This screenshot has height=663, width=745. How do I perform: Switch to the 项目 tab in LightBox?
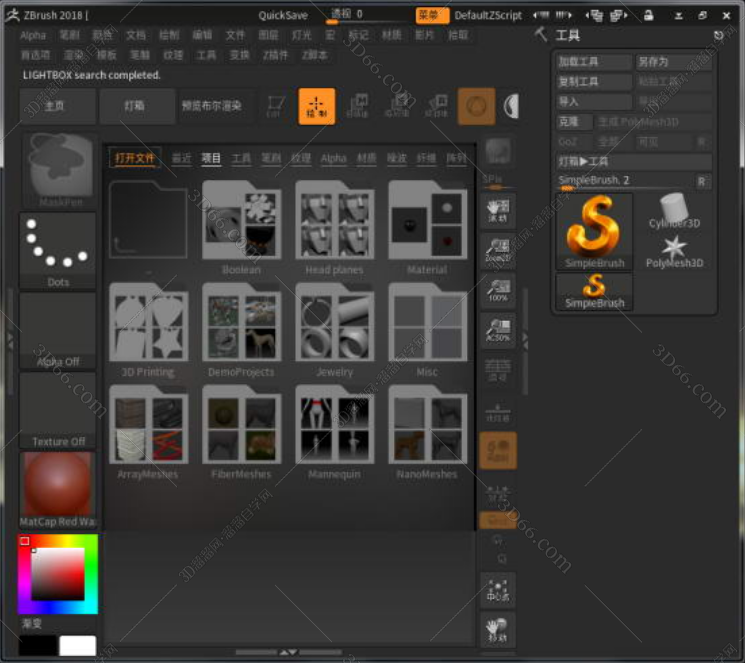211,158
